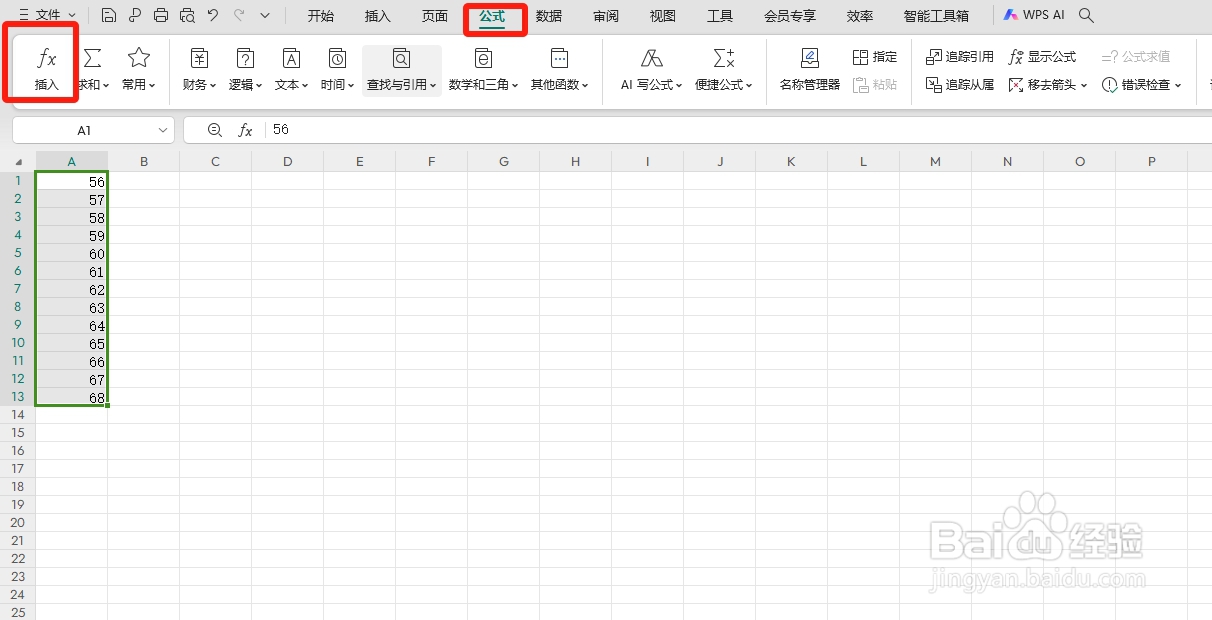Click the Undo icon

pos(212,15)
